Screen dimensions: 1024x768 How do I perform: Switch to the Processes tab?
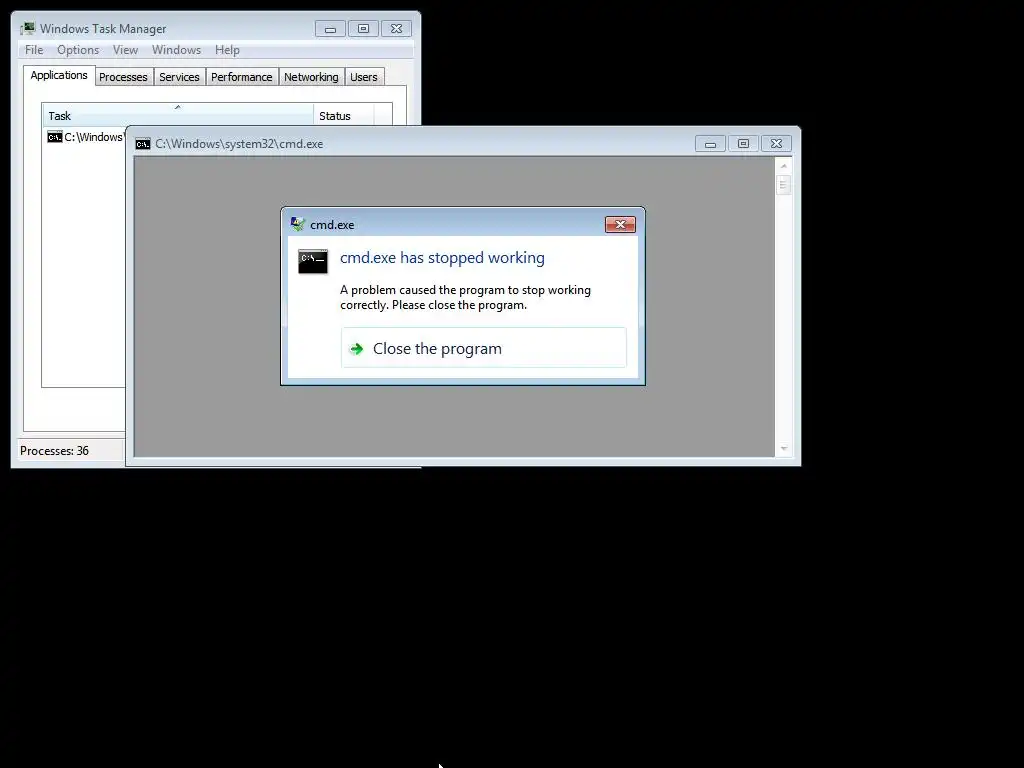point(123,77)
